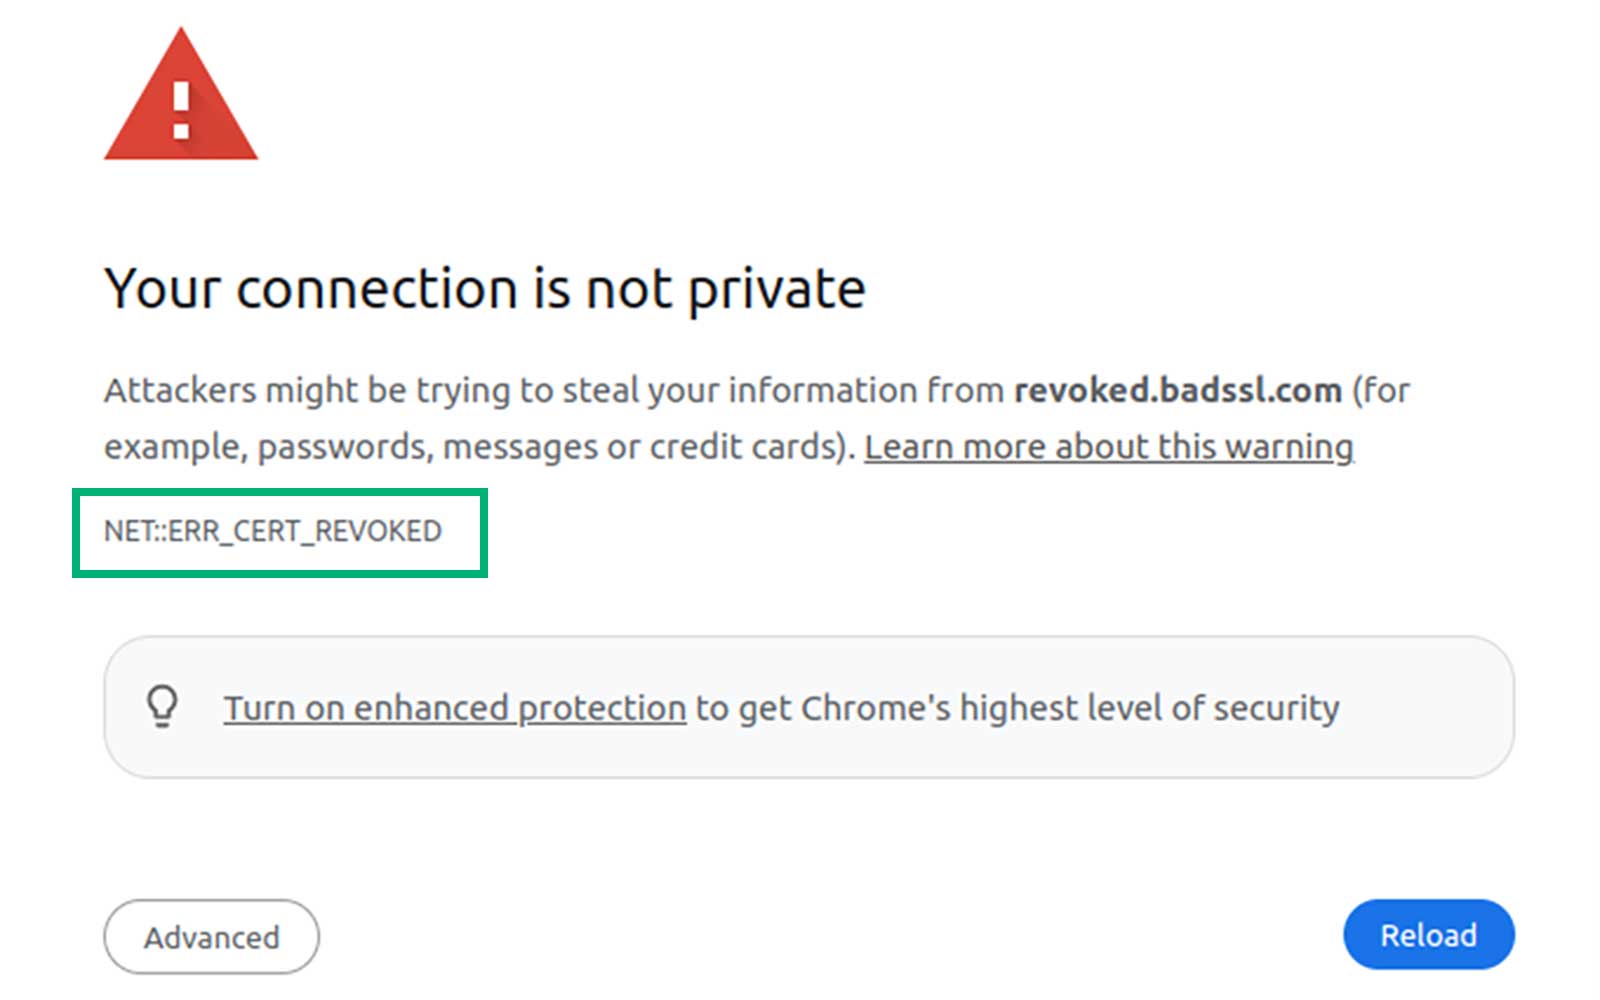Click the word "Your" starting the heading

tap(162, 290)
